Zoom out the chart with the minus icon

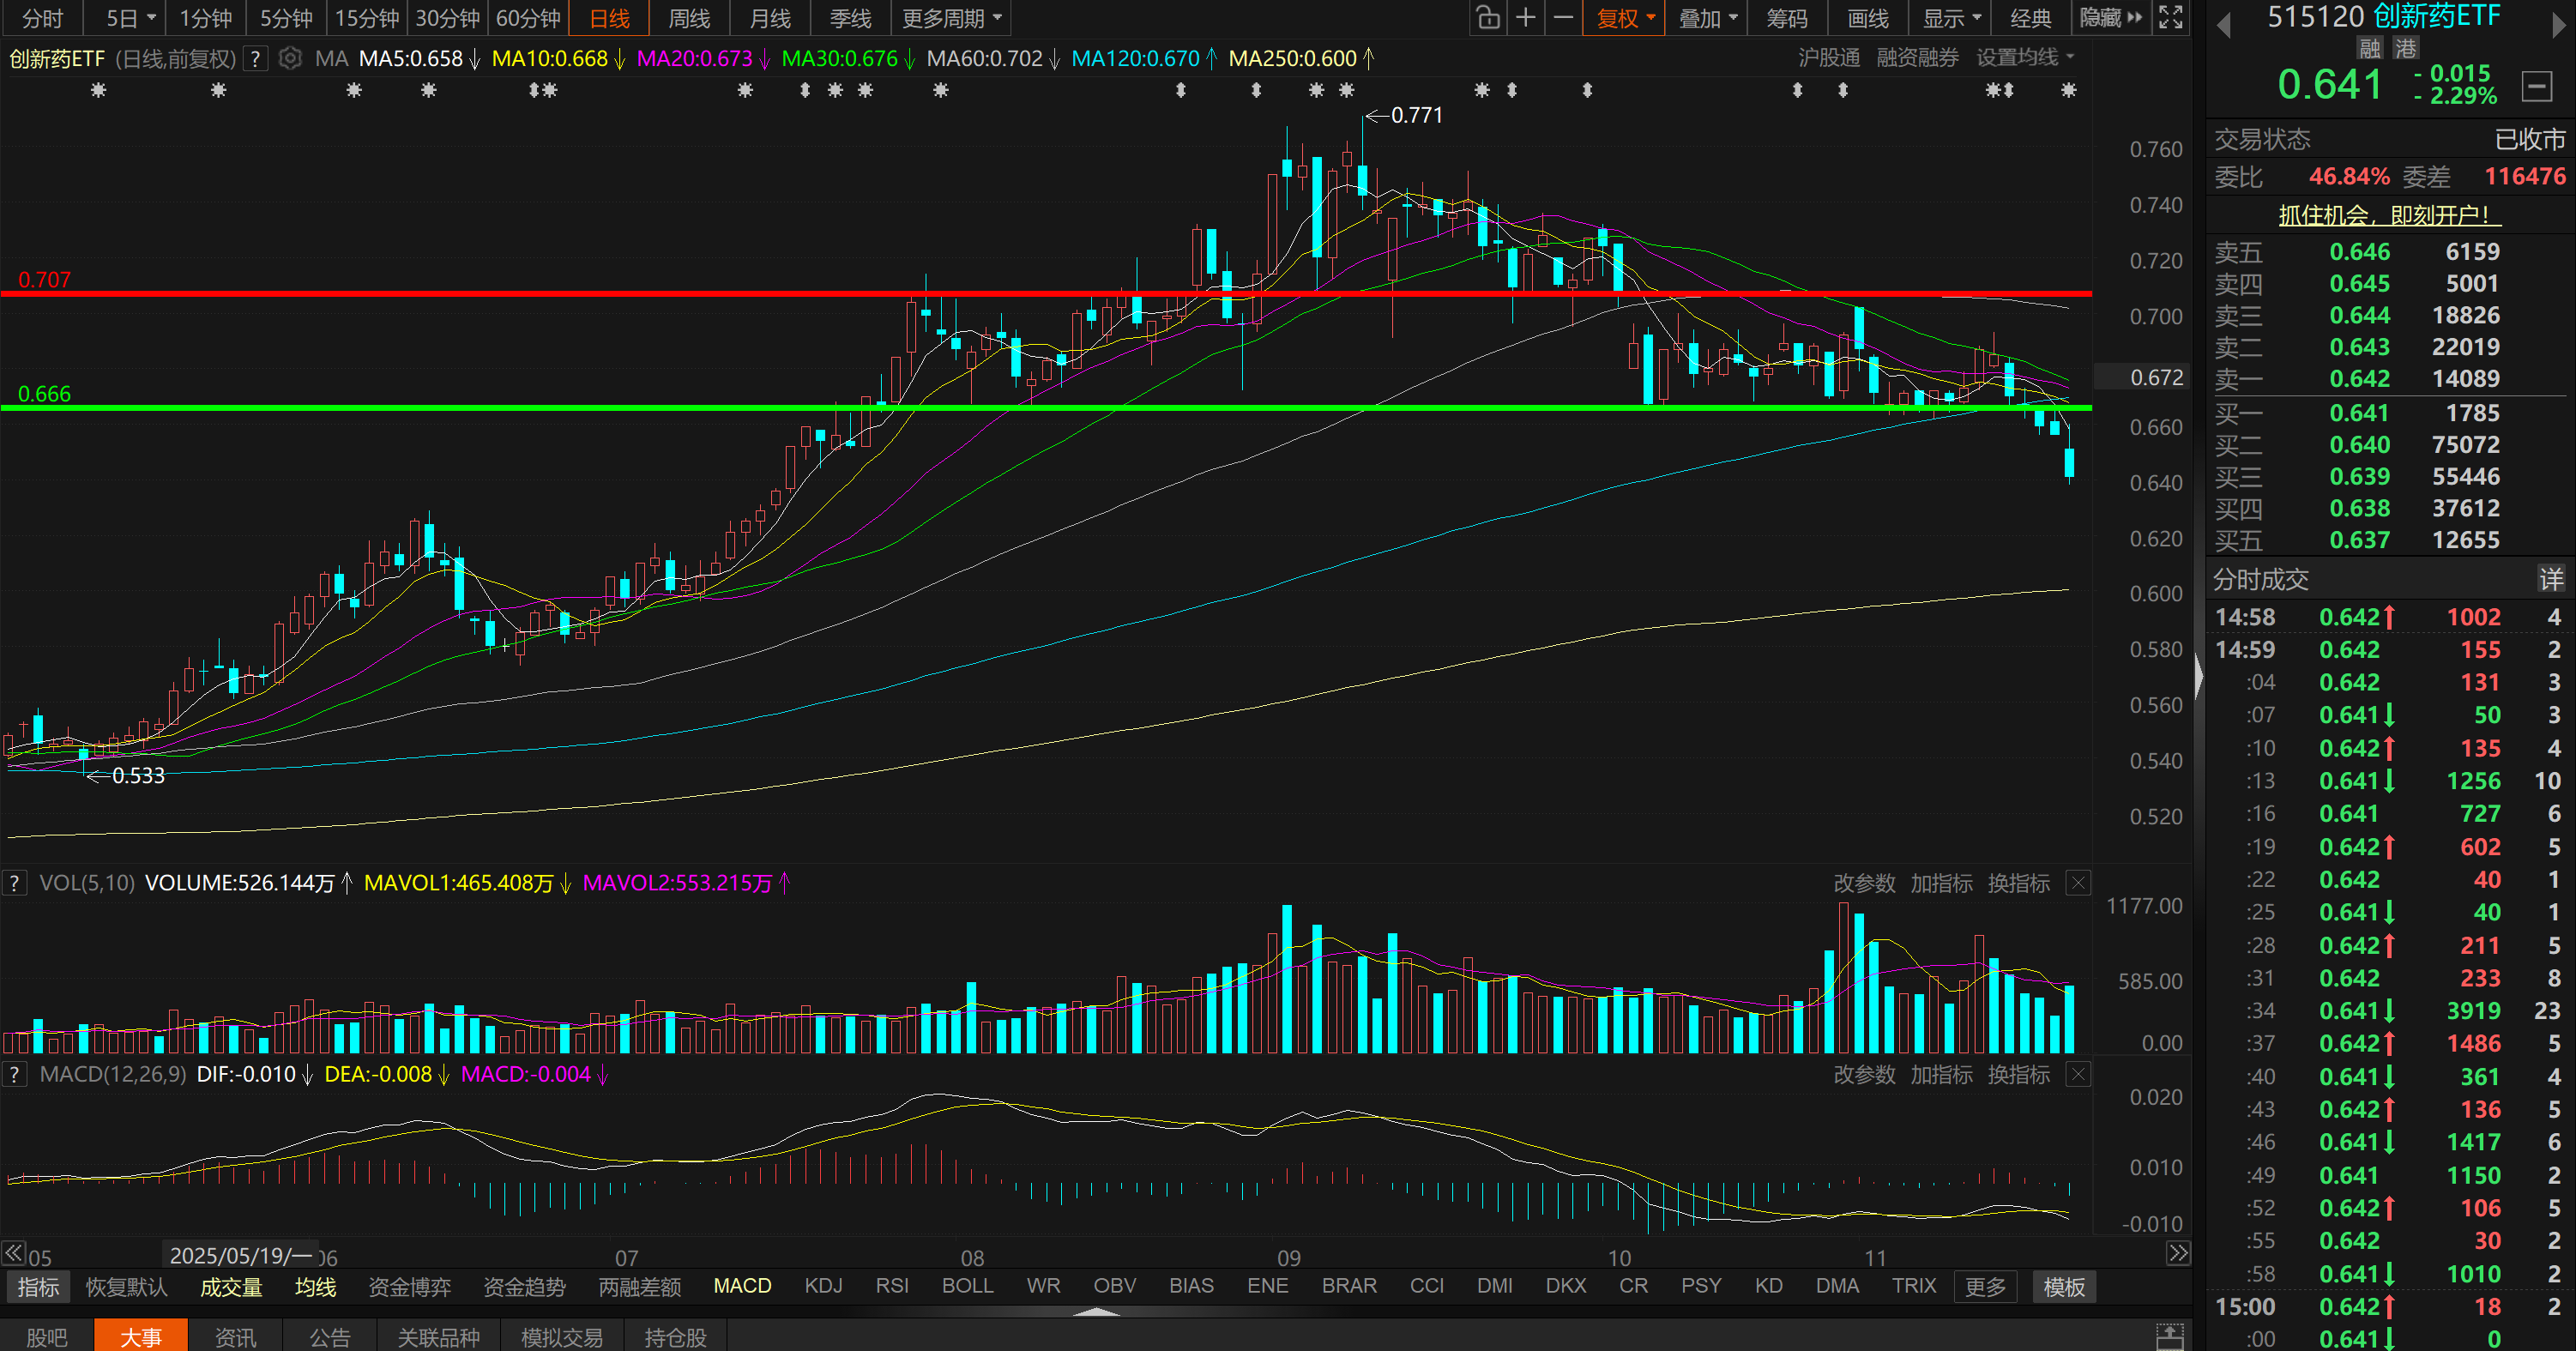pyautogui.click(x=1564, y=18)
